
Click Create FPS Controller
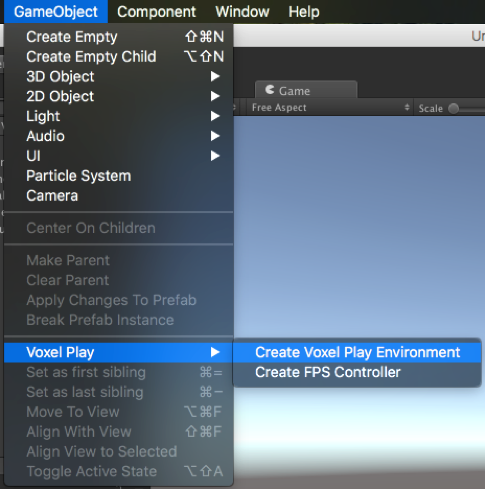[357, 372]
